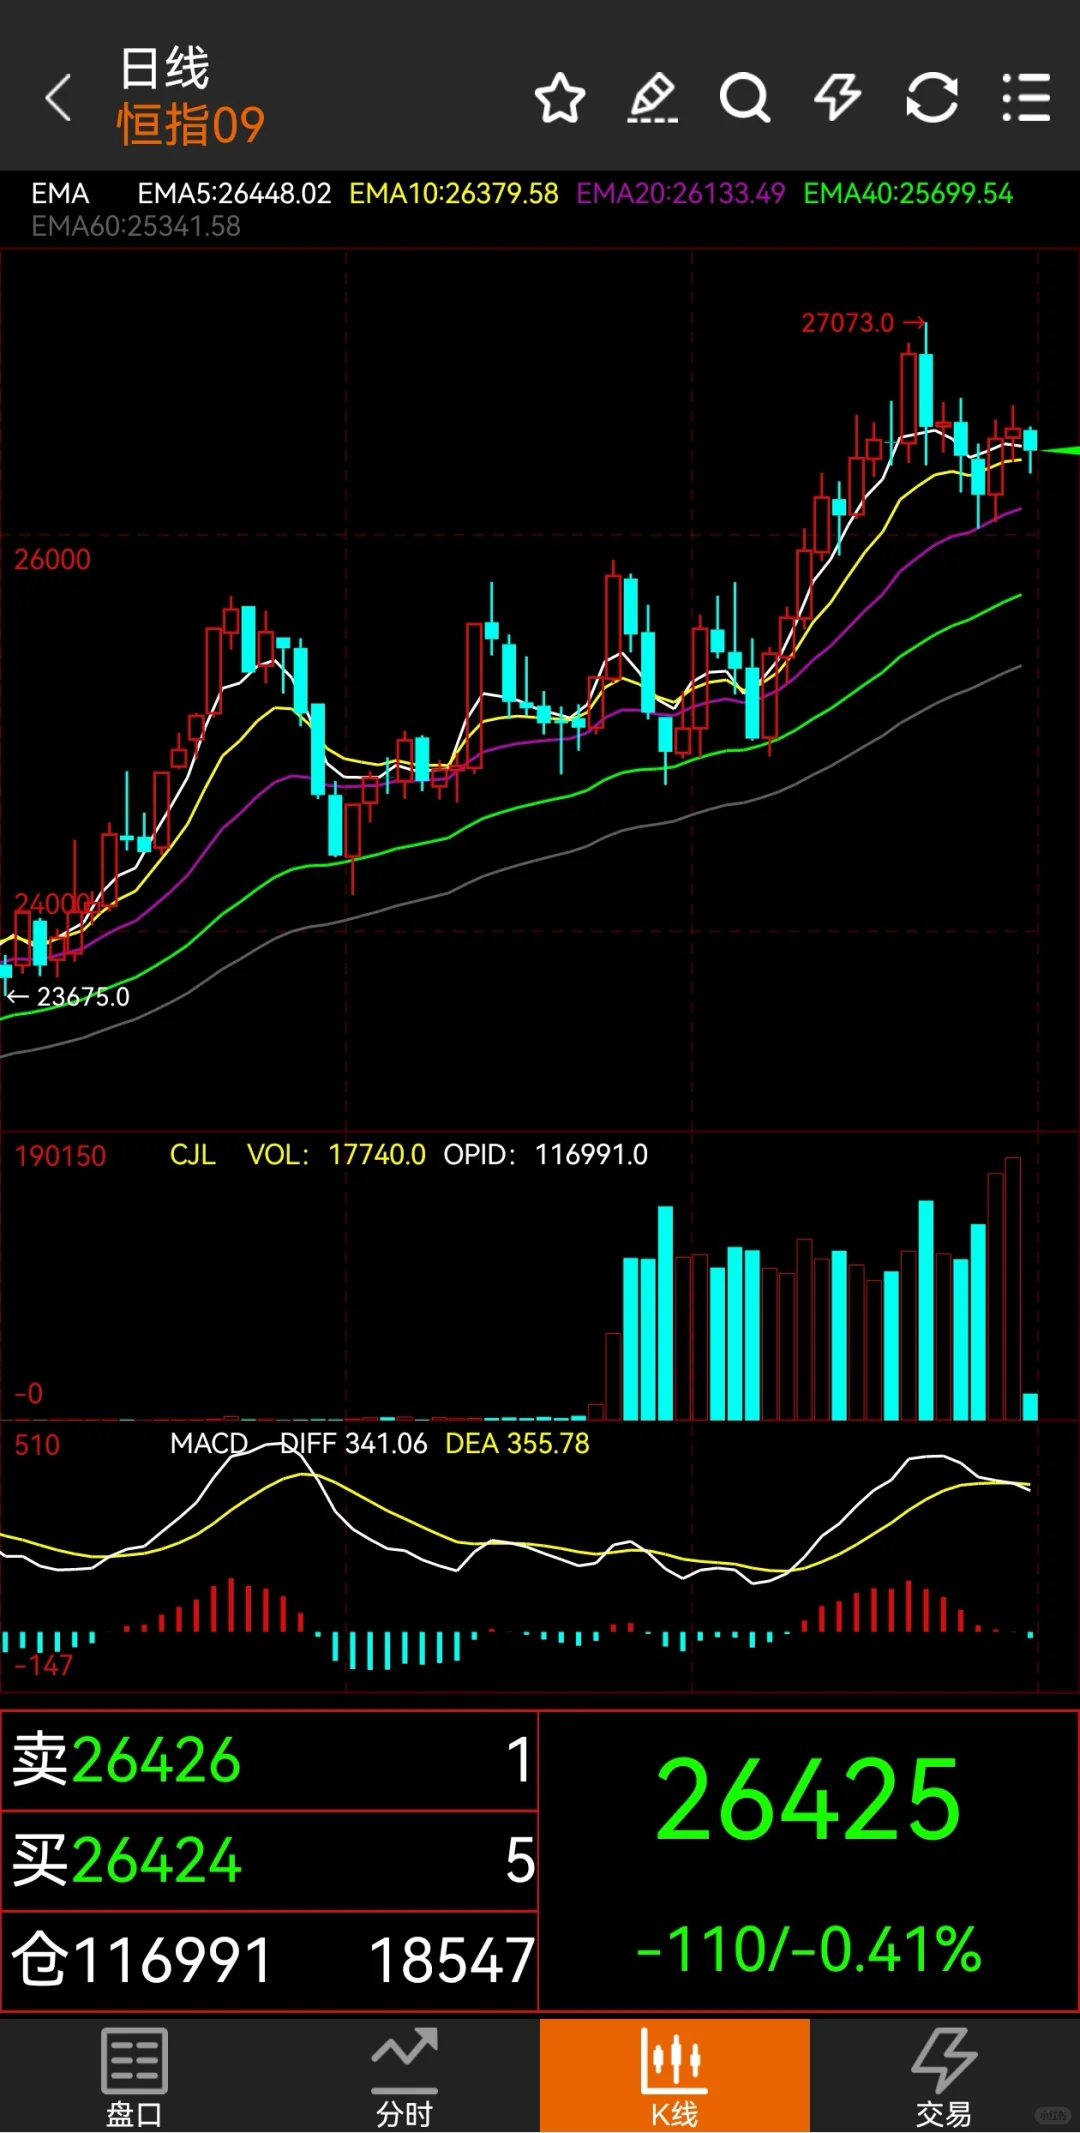
Task: Tap the tallest volume bar on right
Action: click(1013, 1289)
